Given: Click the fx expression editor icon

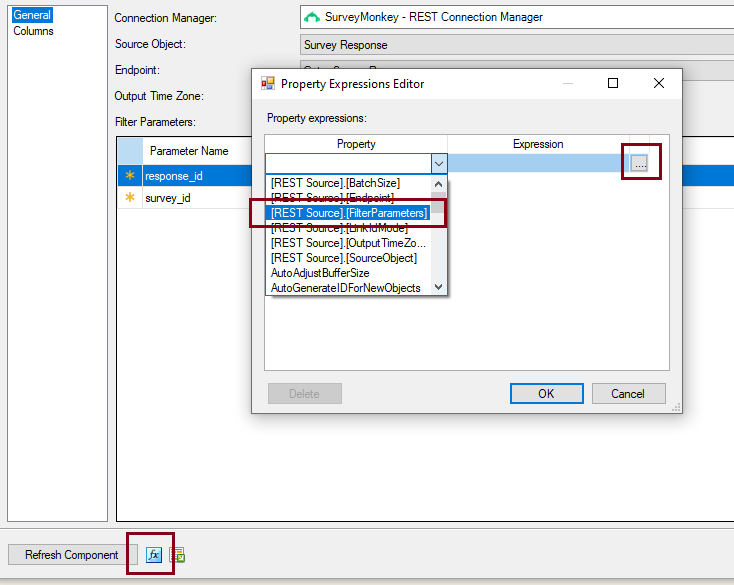Looking at the screenshot, I should 153,555.
